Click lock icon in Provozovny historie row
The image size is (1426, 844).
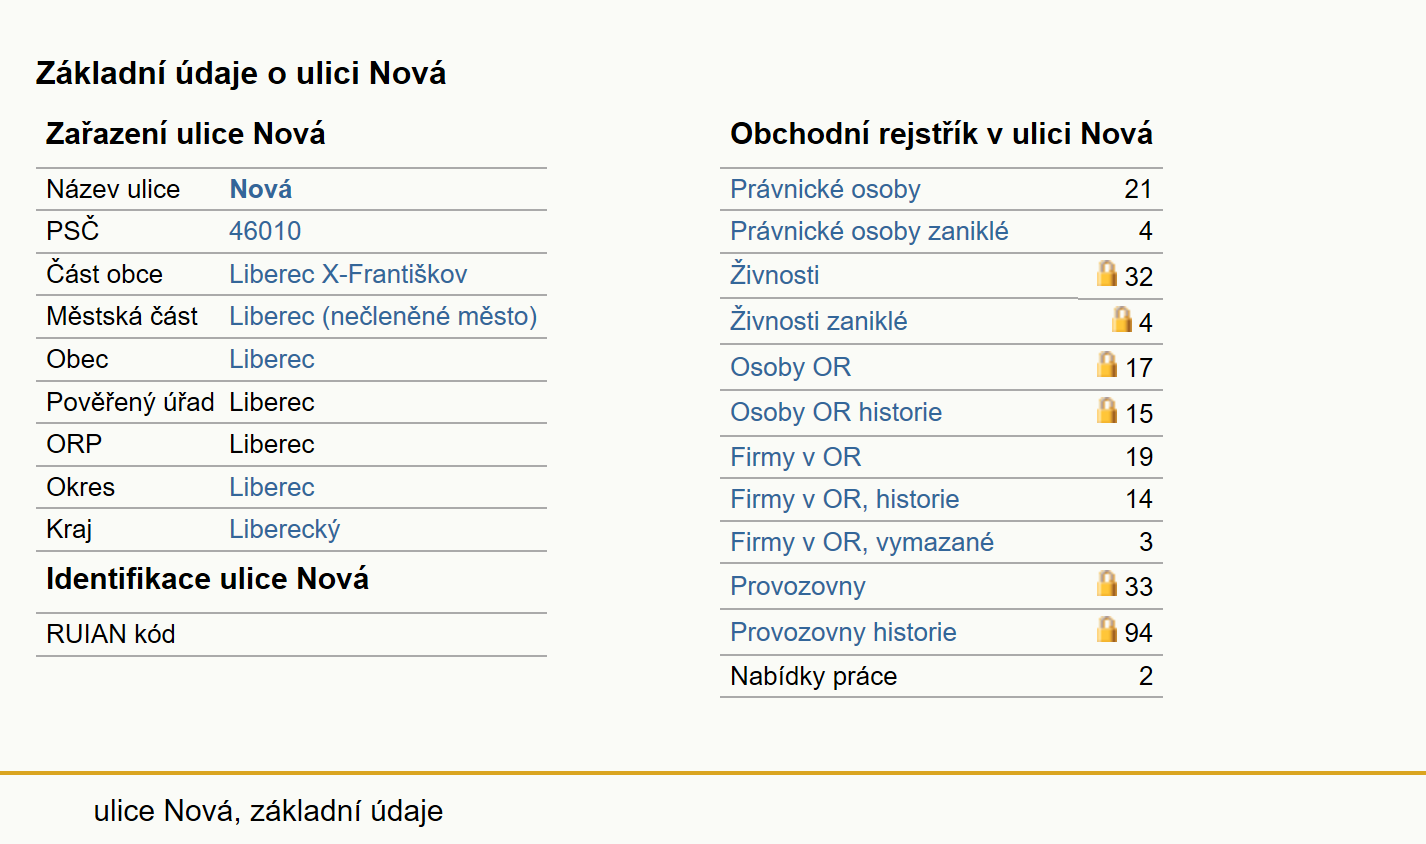point(1106,629)
